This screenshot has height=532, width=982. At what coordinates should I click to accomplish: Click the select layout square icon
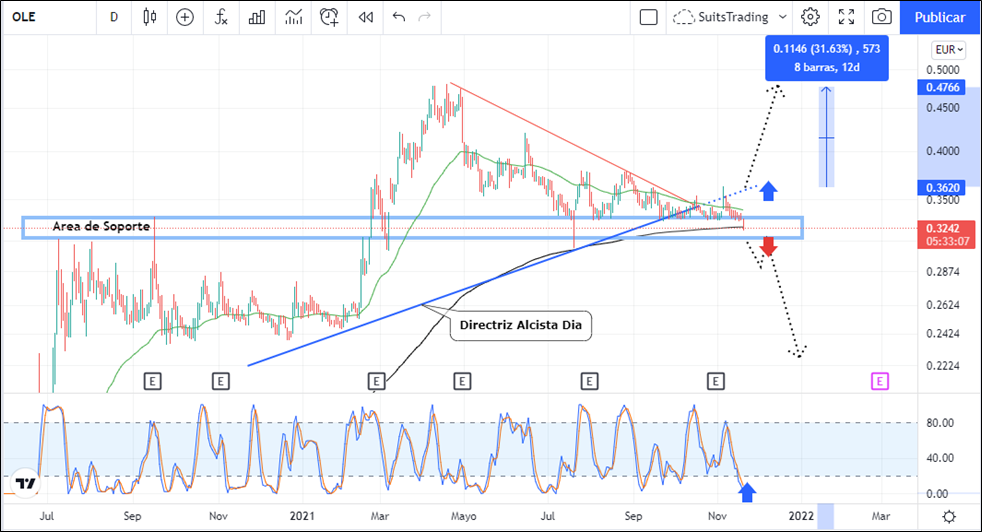click(x=648, y=17)
